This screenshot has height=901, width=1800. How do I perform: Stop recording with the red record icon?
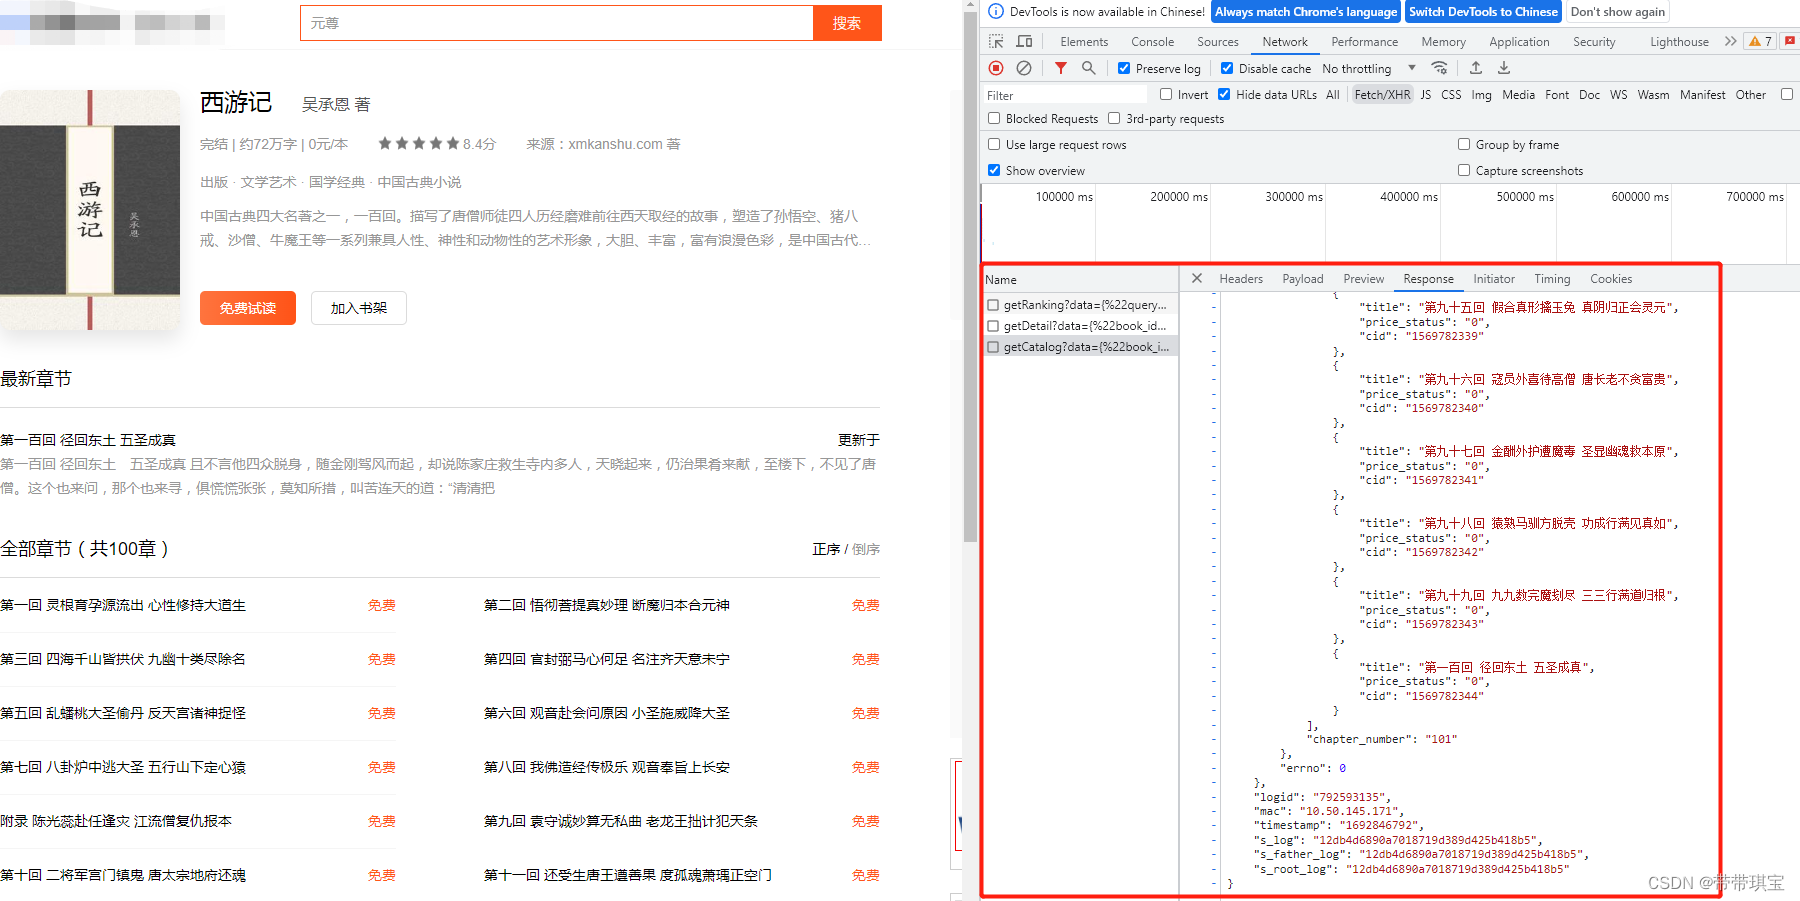coord(996,68)
